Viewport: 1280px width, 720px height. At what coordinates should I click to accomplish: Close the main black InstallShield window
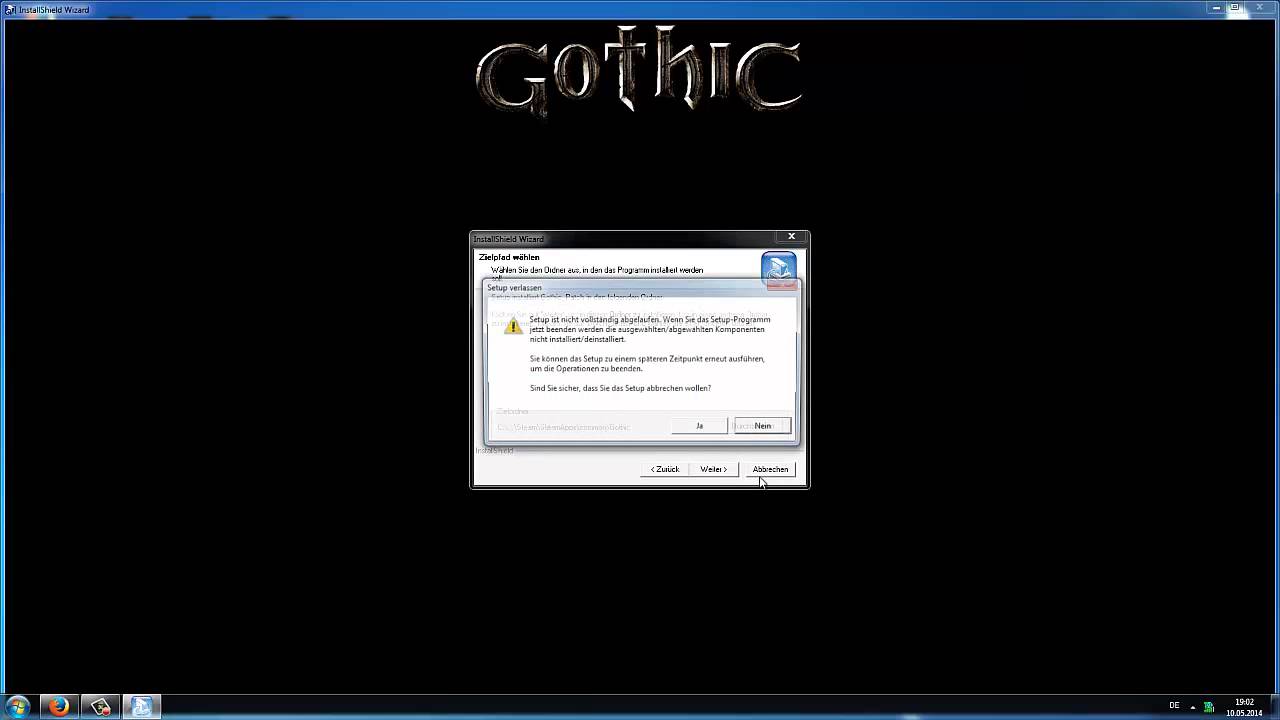[x=1262, y=7]
